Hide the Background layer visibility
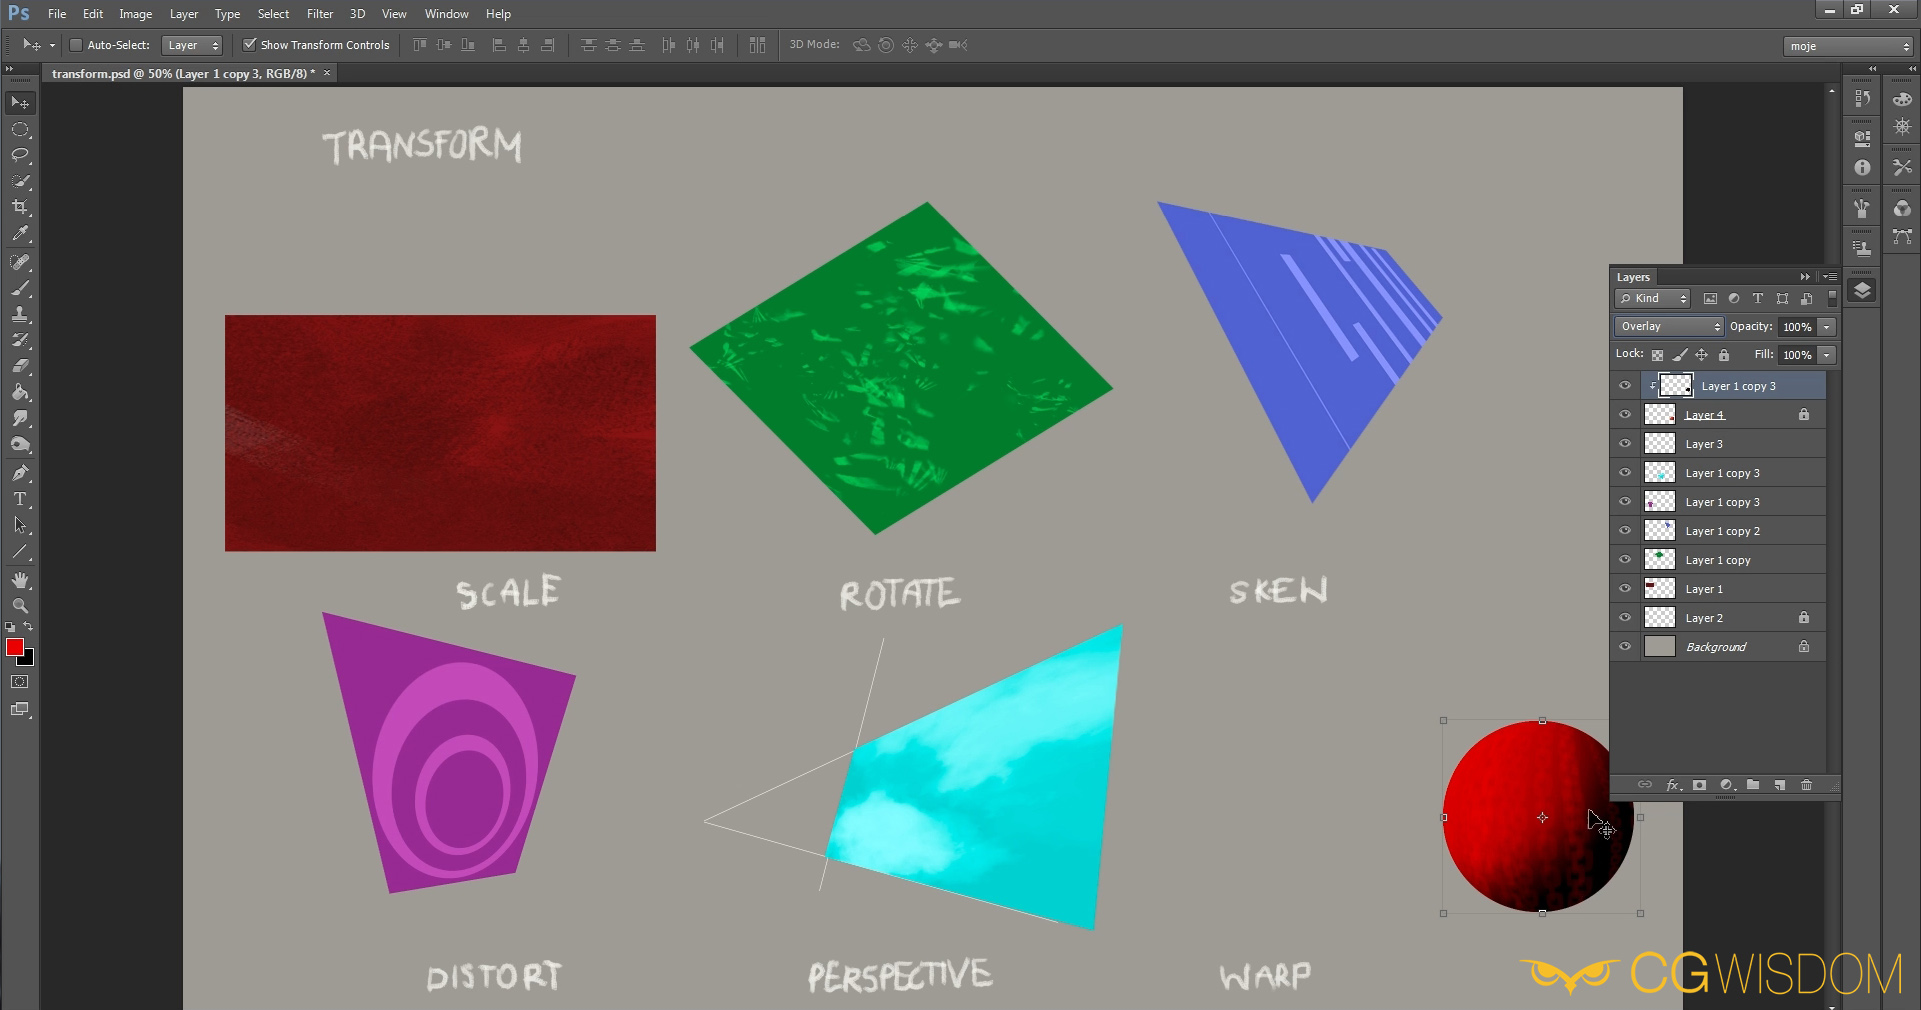Screen dimensions: 1921x1010 pos(1625,647)
